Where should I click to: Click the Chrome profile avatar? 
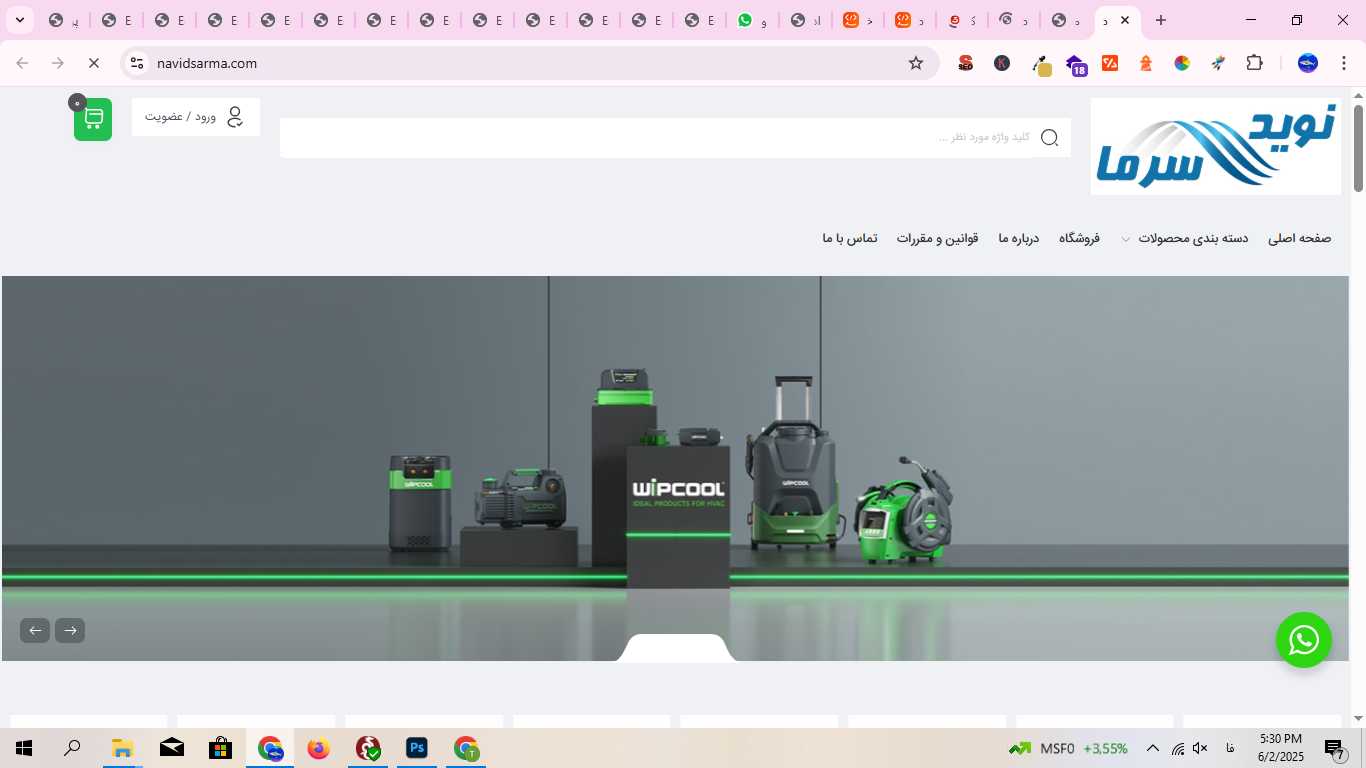pos(1308,63)
